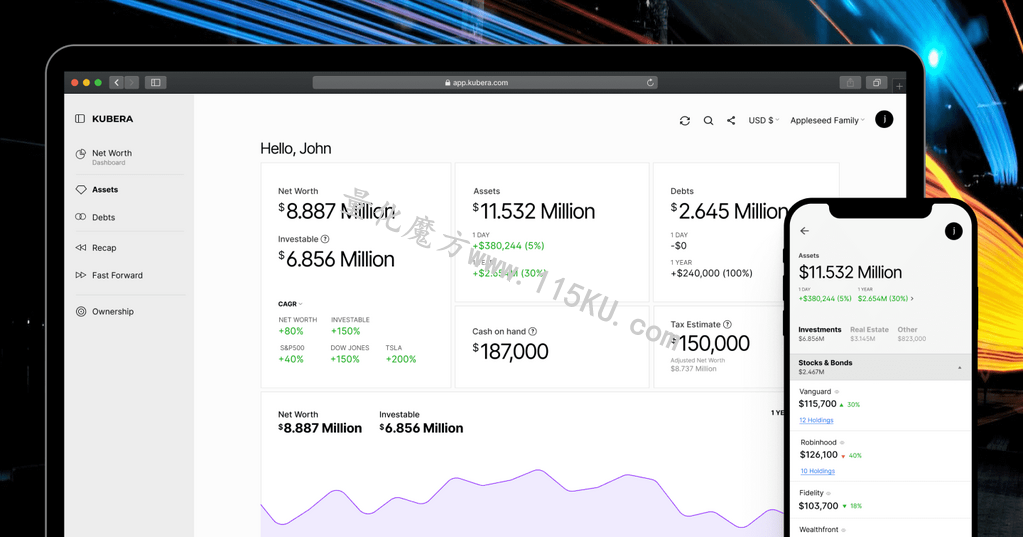Screen dimensions: 1023x537
Task: Click the Tax Estimate help icon
Action: pyautogui.click(x=727, y=324)
